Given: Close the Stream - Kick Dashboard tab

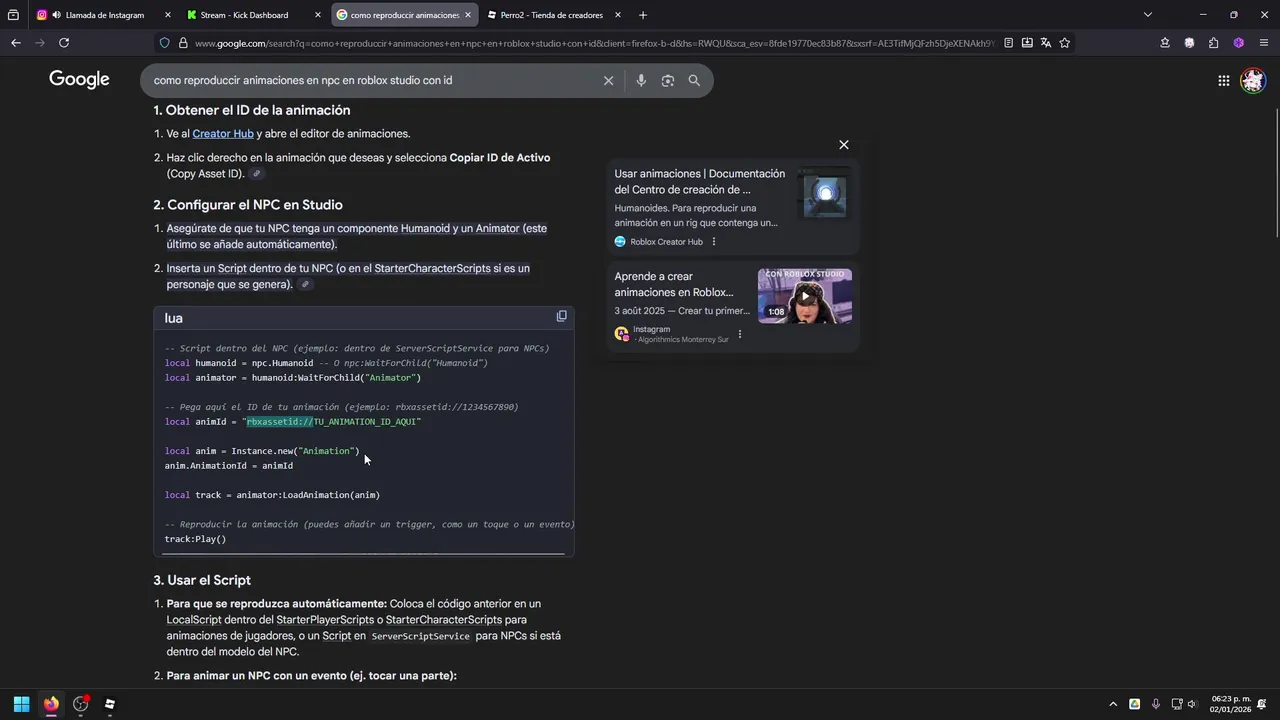Looking at the screenshot, I should [318, 15].
